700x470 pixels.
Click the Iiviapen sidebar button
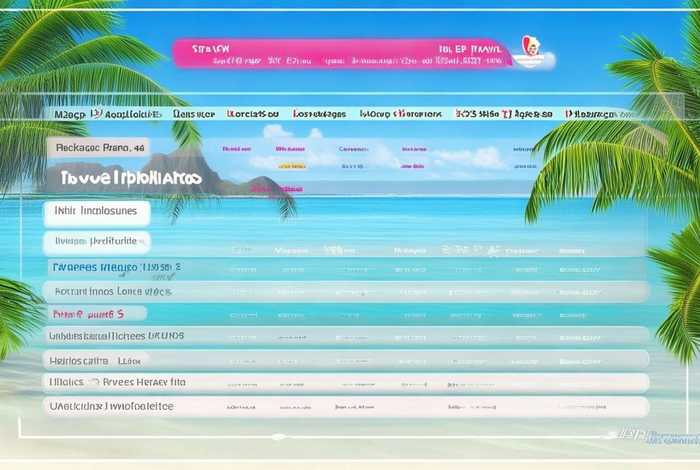tap(97, 241)
